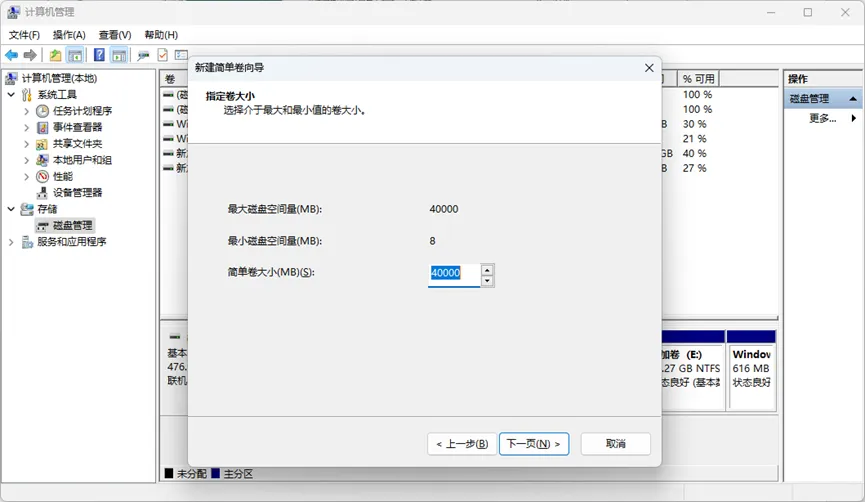Click the 简单卷大小 input field showing 40000
The width and height of the screenshot is (865, 502).
click(x=453, y=274)
